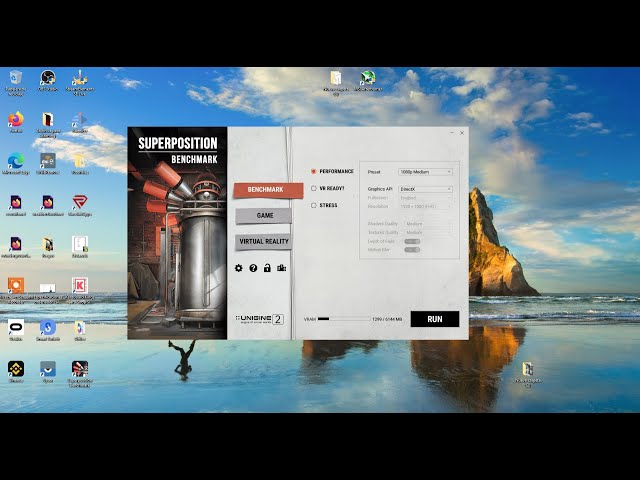Switch to the Virtual Reality tab

264,242
